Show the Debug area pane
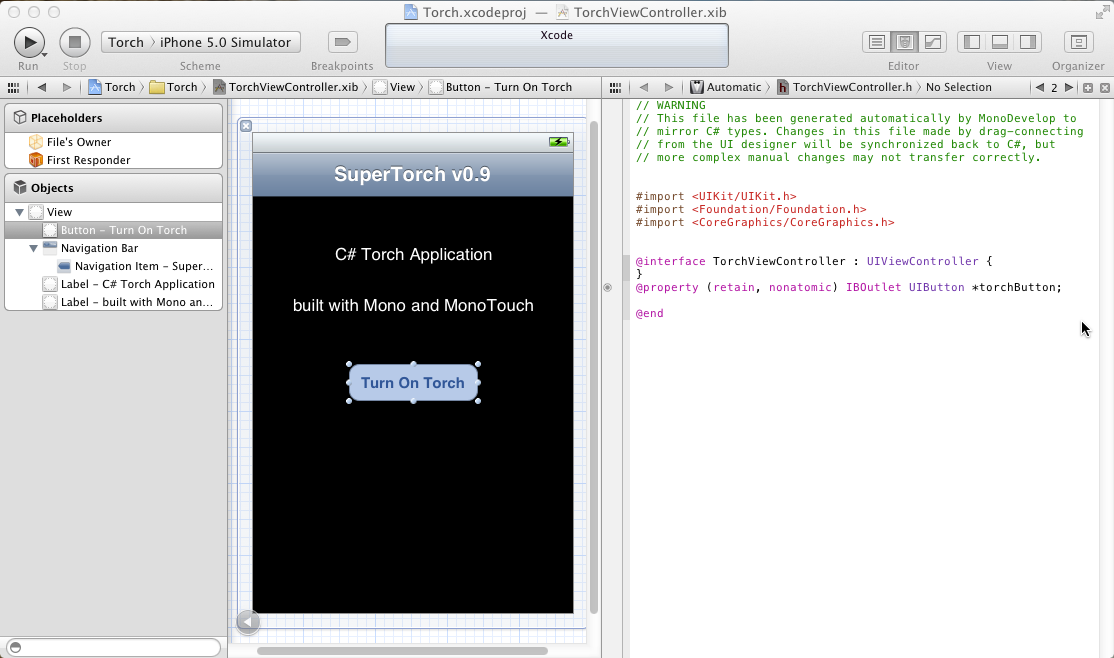The width and height of the screenshot is (1114, 658). (x=999, y=42)
